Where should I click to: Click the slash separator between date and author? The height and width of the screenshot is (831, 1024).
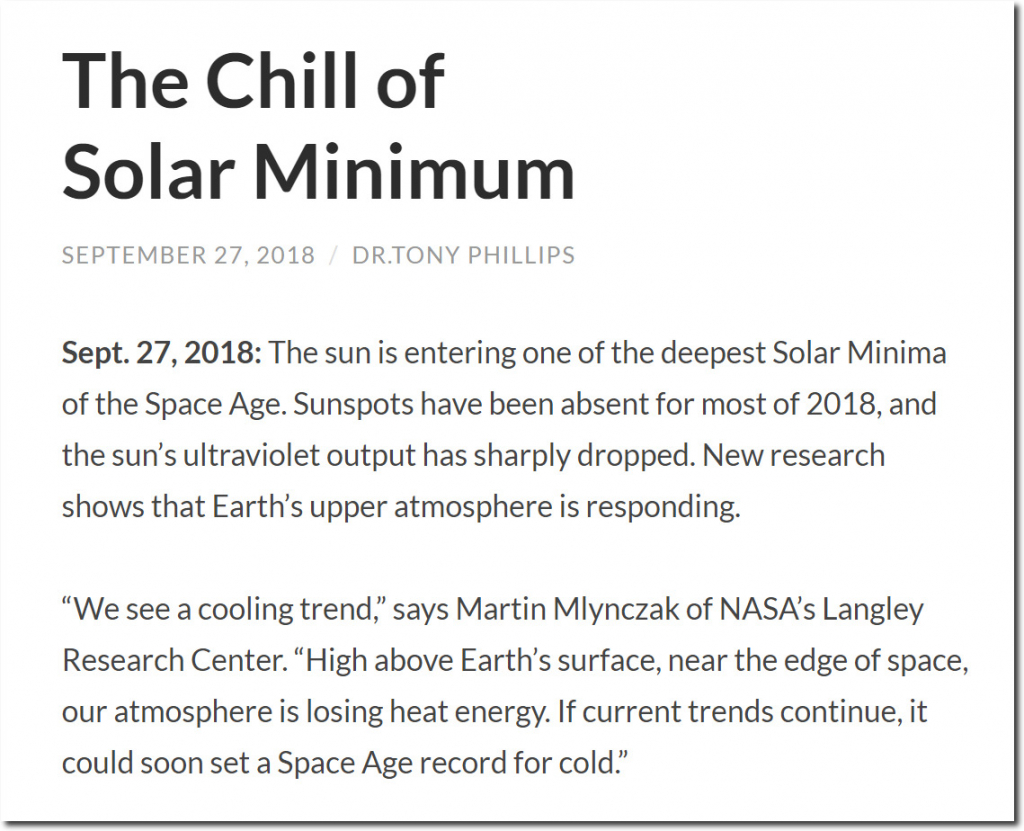pos(334,255)
